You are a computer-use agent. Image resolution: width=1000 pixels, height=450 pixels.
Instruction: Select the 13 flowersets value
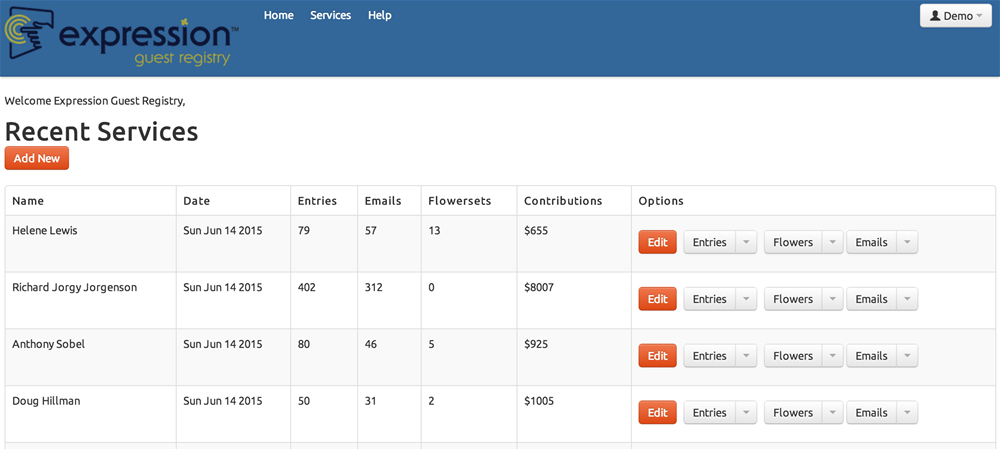[434, 231]
